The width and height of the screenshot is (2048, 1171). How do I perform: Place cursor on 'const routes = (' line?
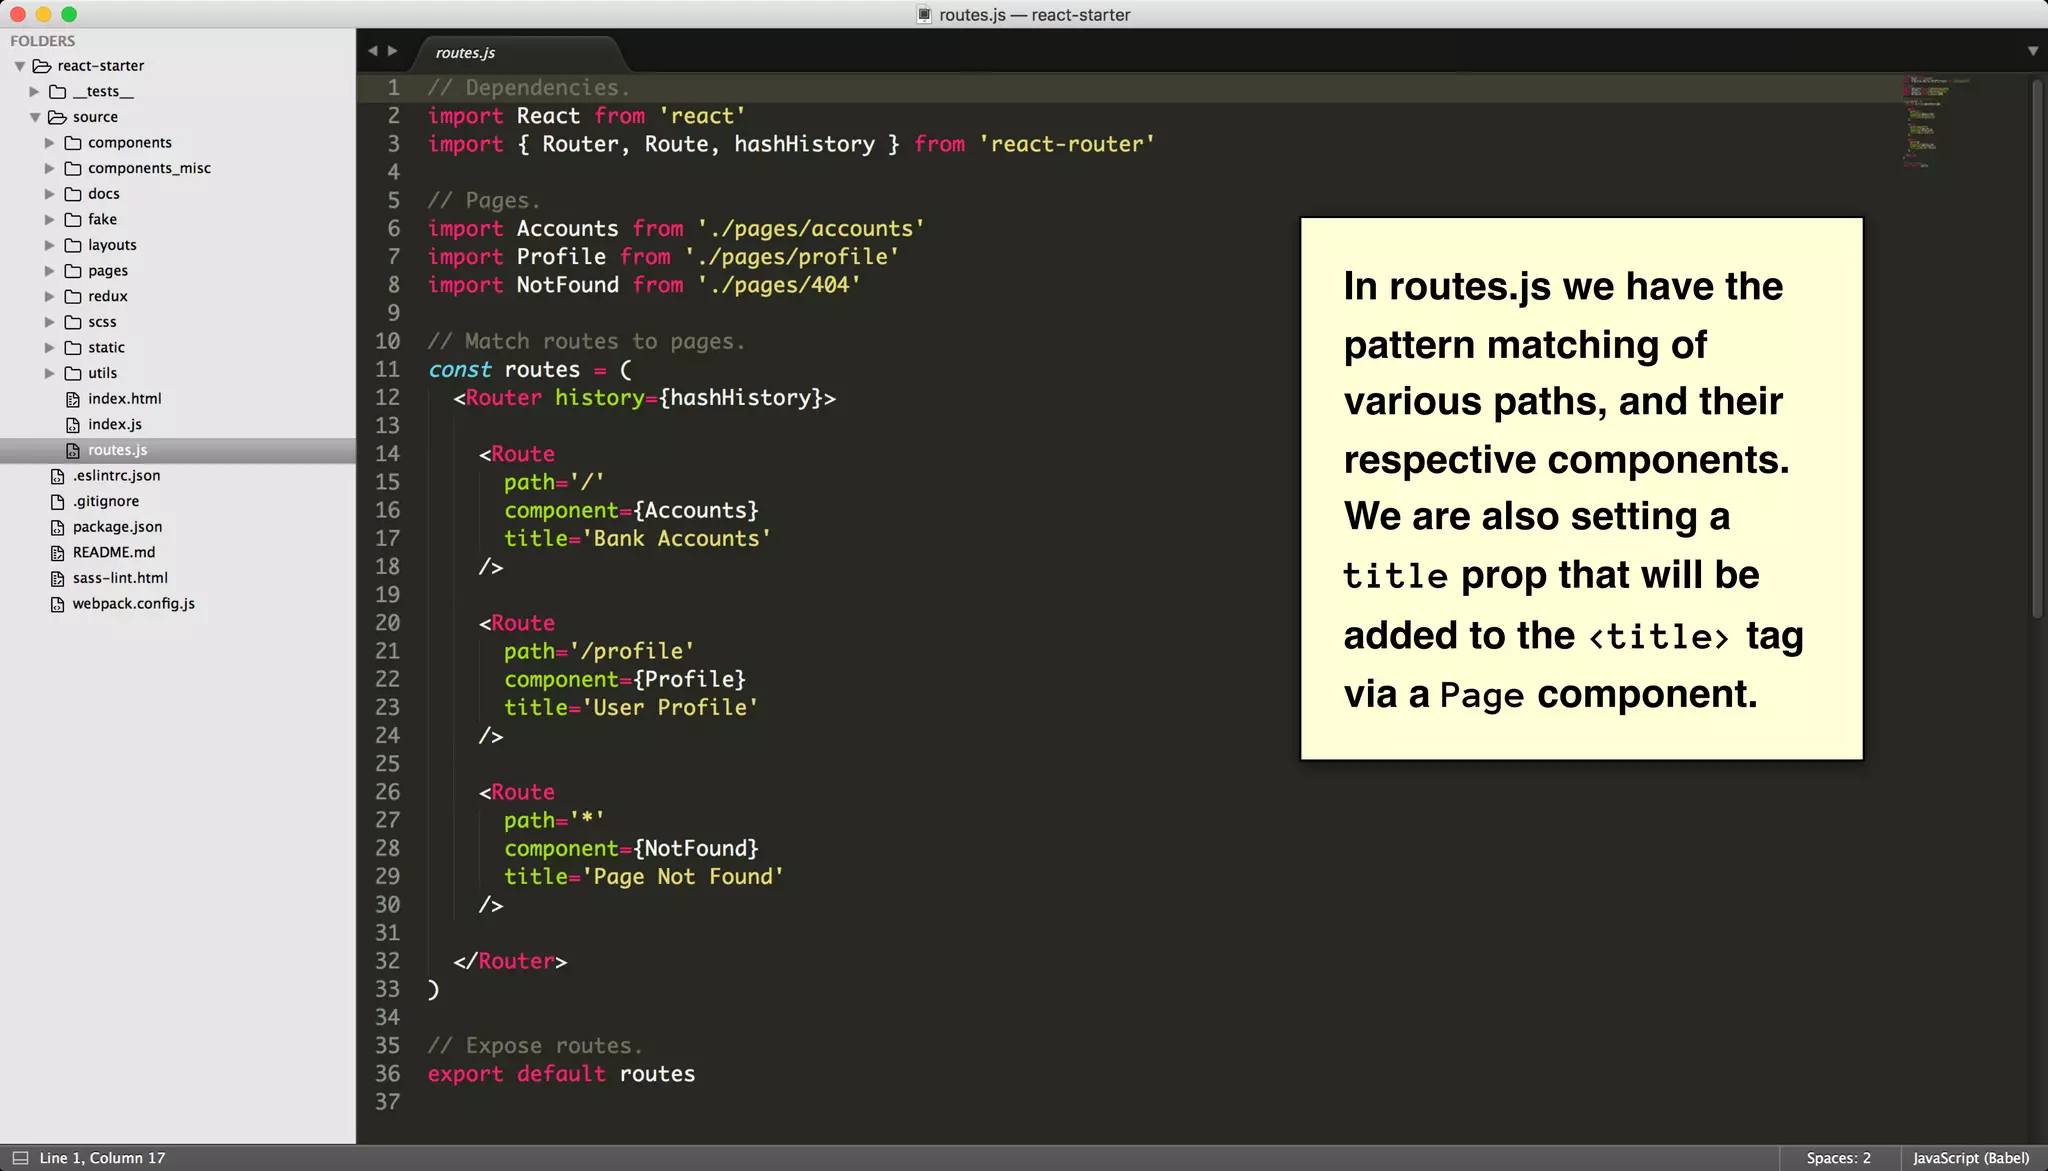(530, 370)
